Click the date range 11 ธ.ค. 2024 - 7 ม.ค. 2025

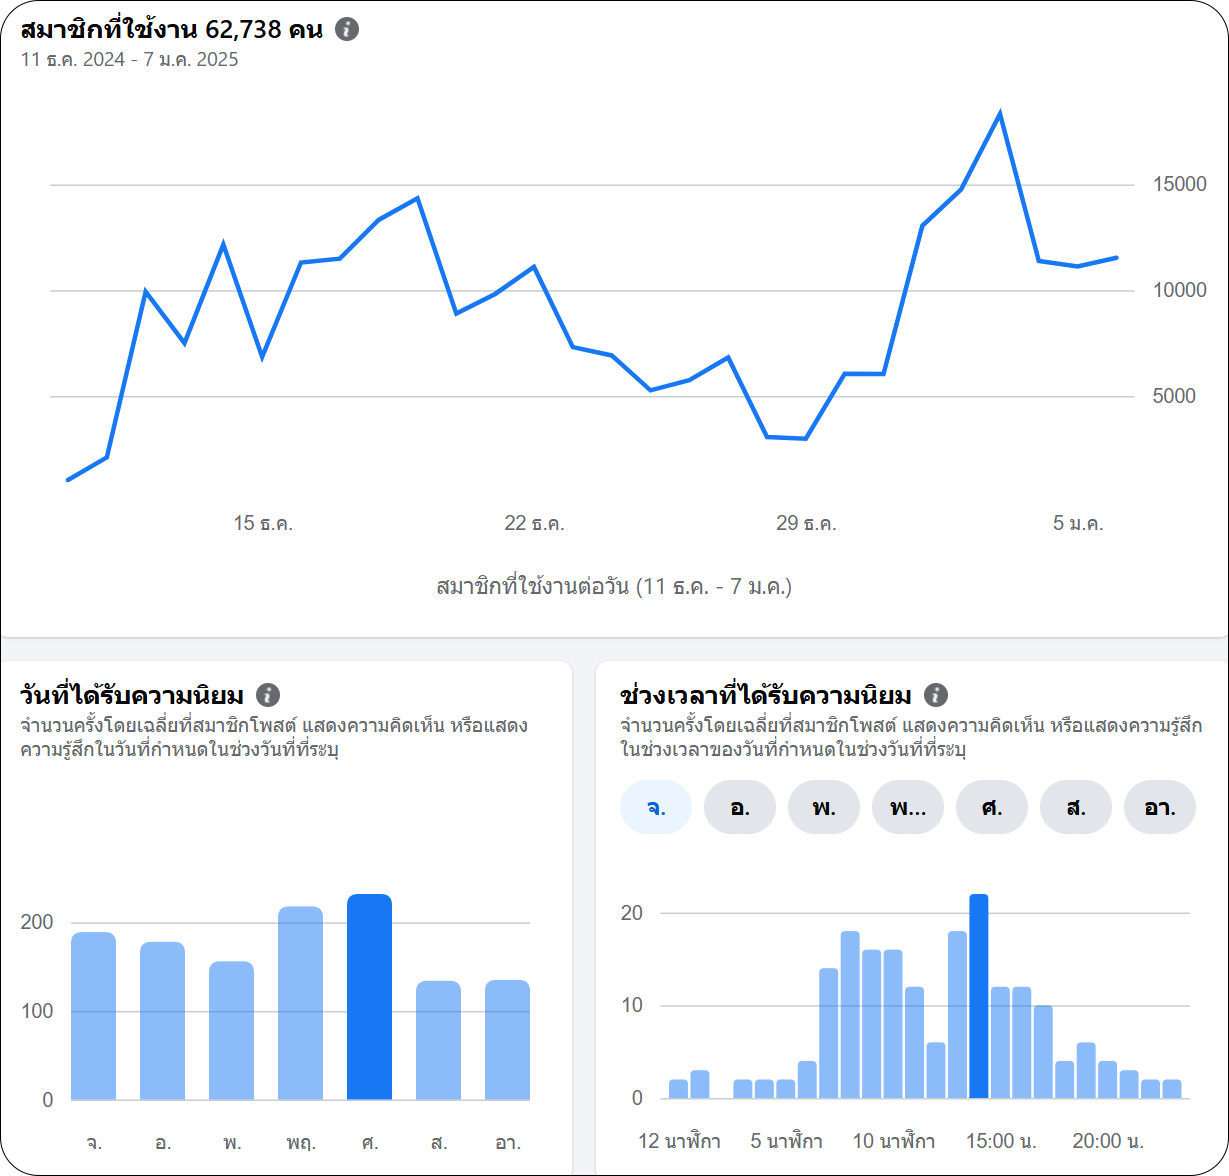coord(130,59)
